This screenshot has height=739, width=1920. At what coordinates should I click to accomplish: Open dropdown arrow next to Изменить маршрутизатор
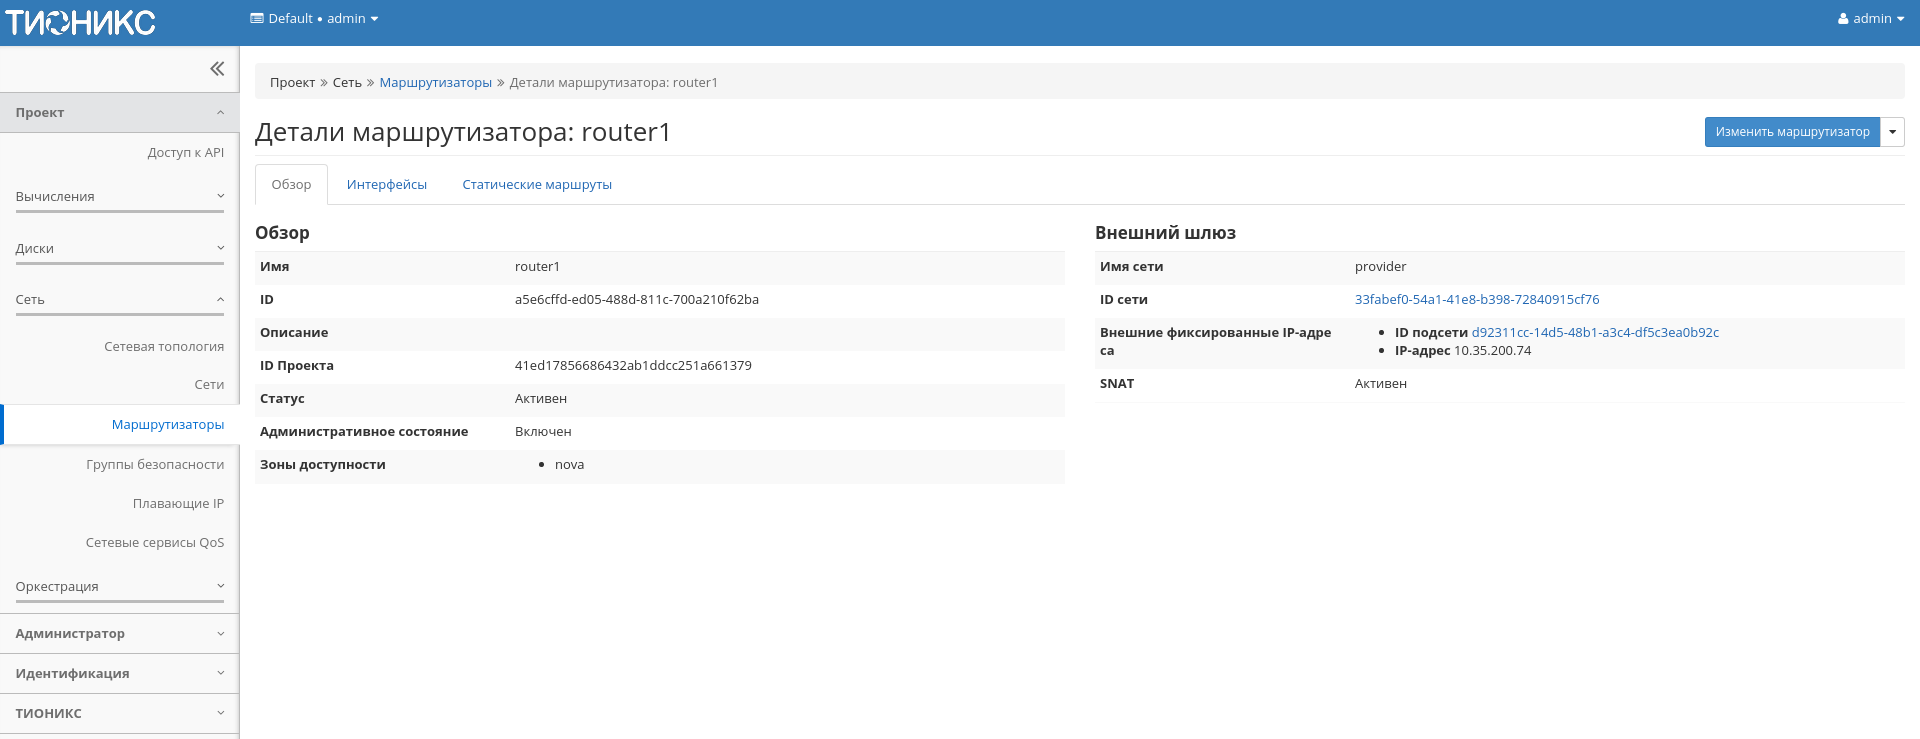tap(1892, 132)
